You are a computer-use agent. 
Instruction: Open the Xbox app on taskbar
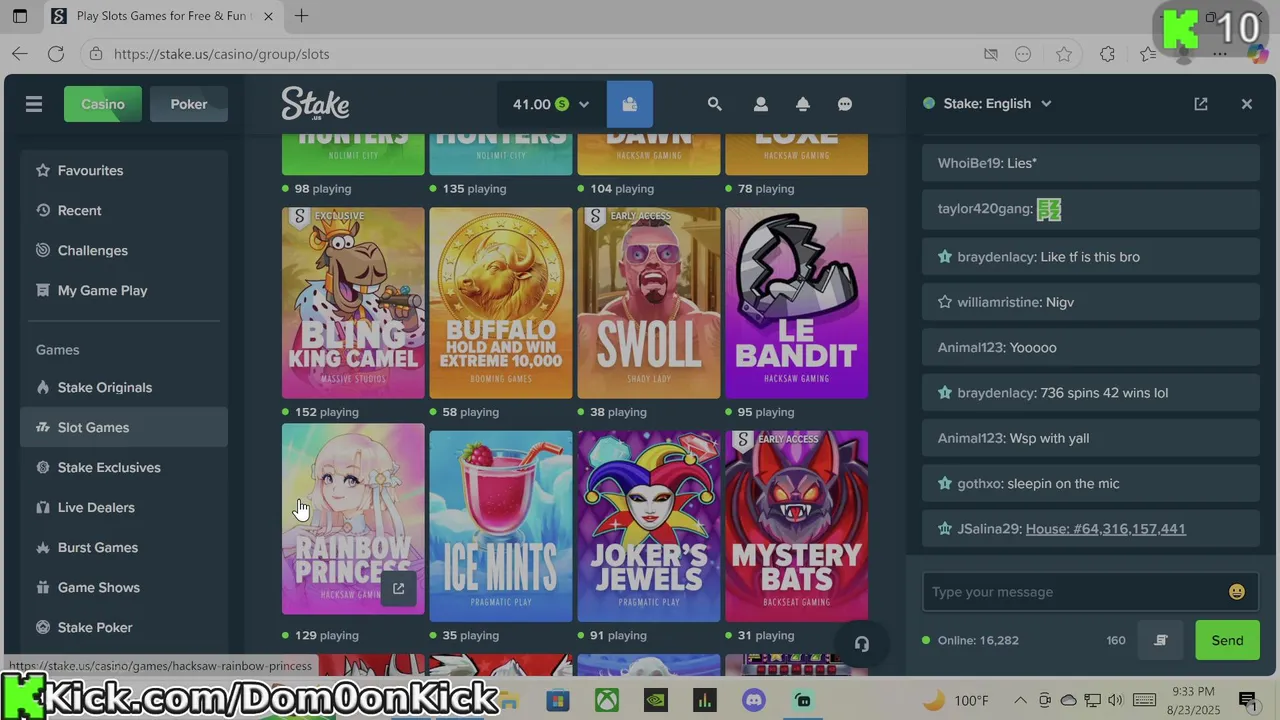(x=607, y=700)
